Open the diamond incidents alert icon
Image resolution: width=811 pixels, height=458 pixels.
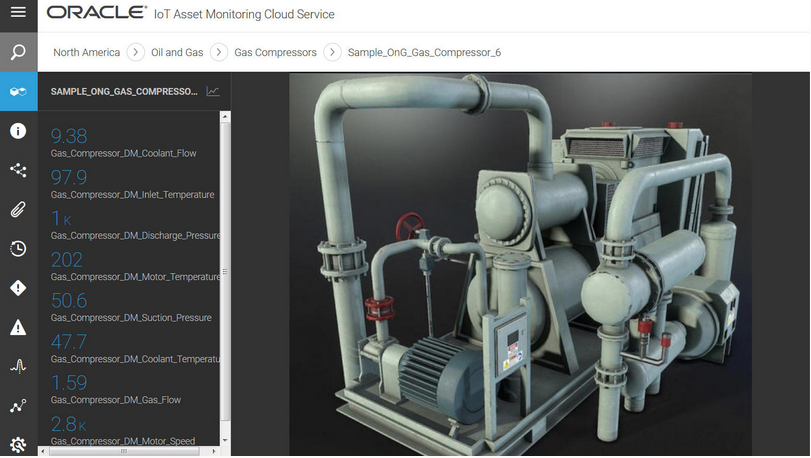tap(18, 288)
